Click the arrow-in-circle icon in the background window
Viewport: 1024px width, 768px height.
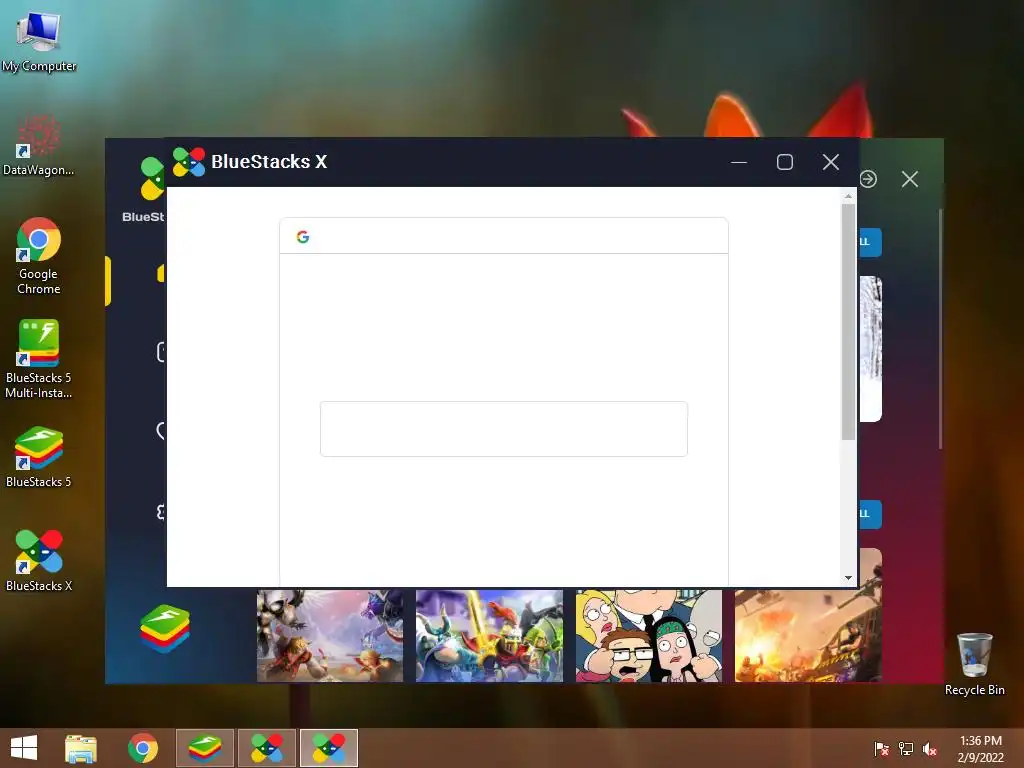[x=868, y=179]
